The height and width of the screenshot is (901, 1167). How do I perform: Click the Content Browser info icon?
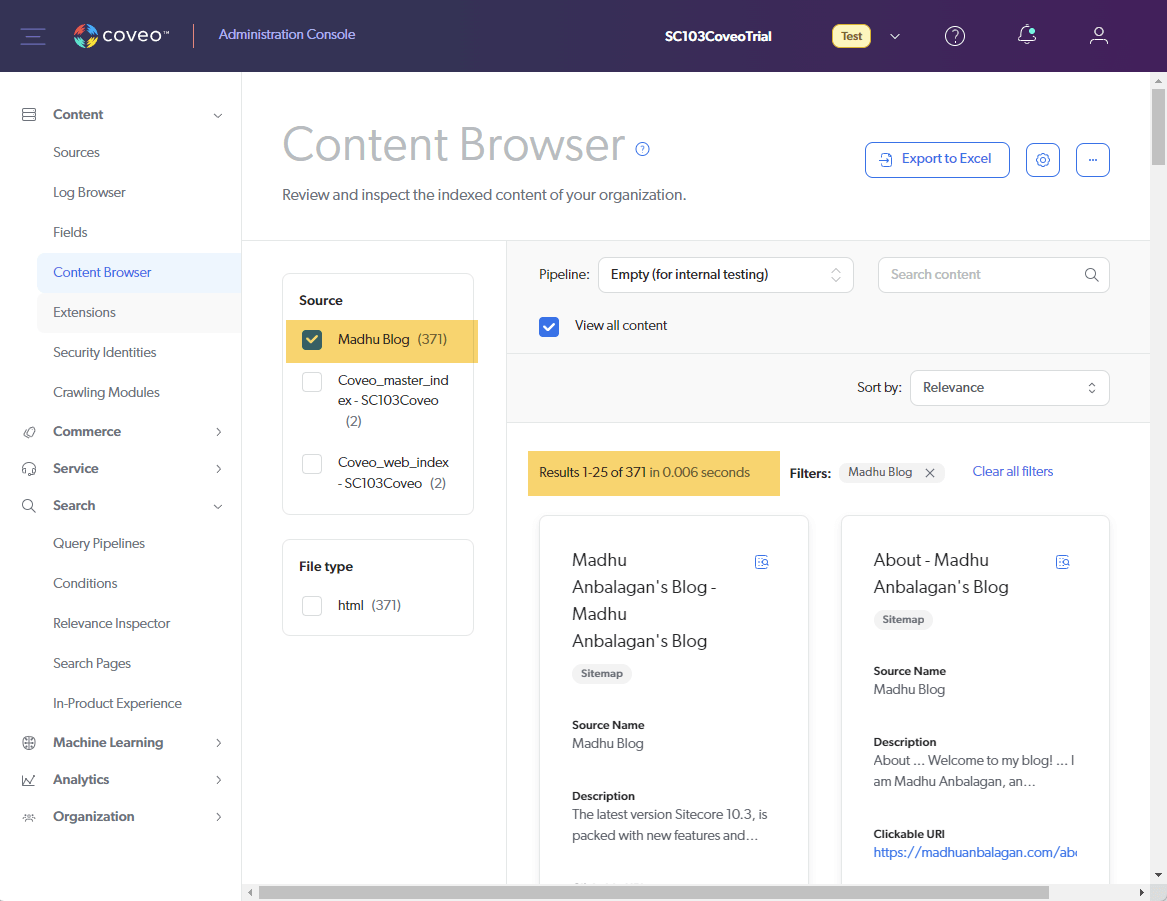[643, 149]
